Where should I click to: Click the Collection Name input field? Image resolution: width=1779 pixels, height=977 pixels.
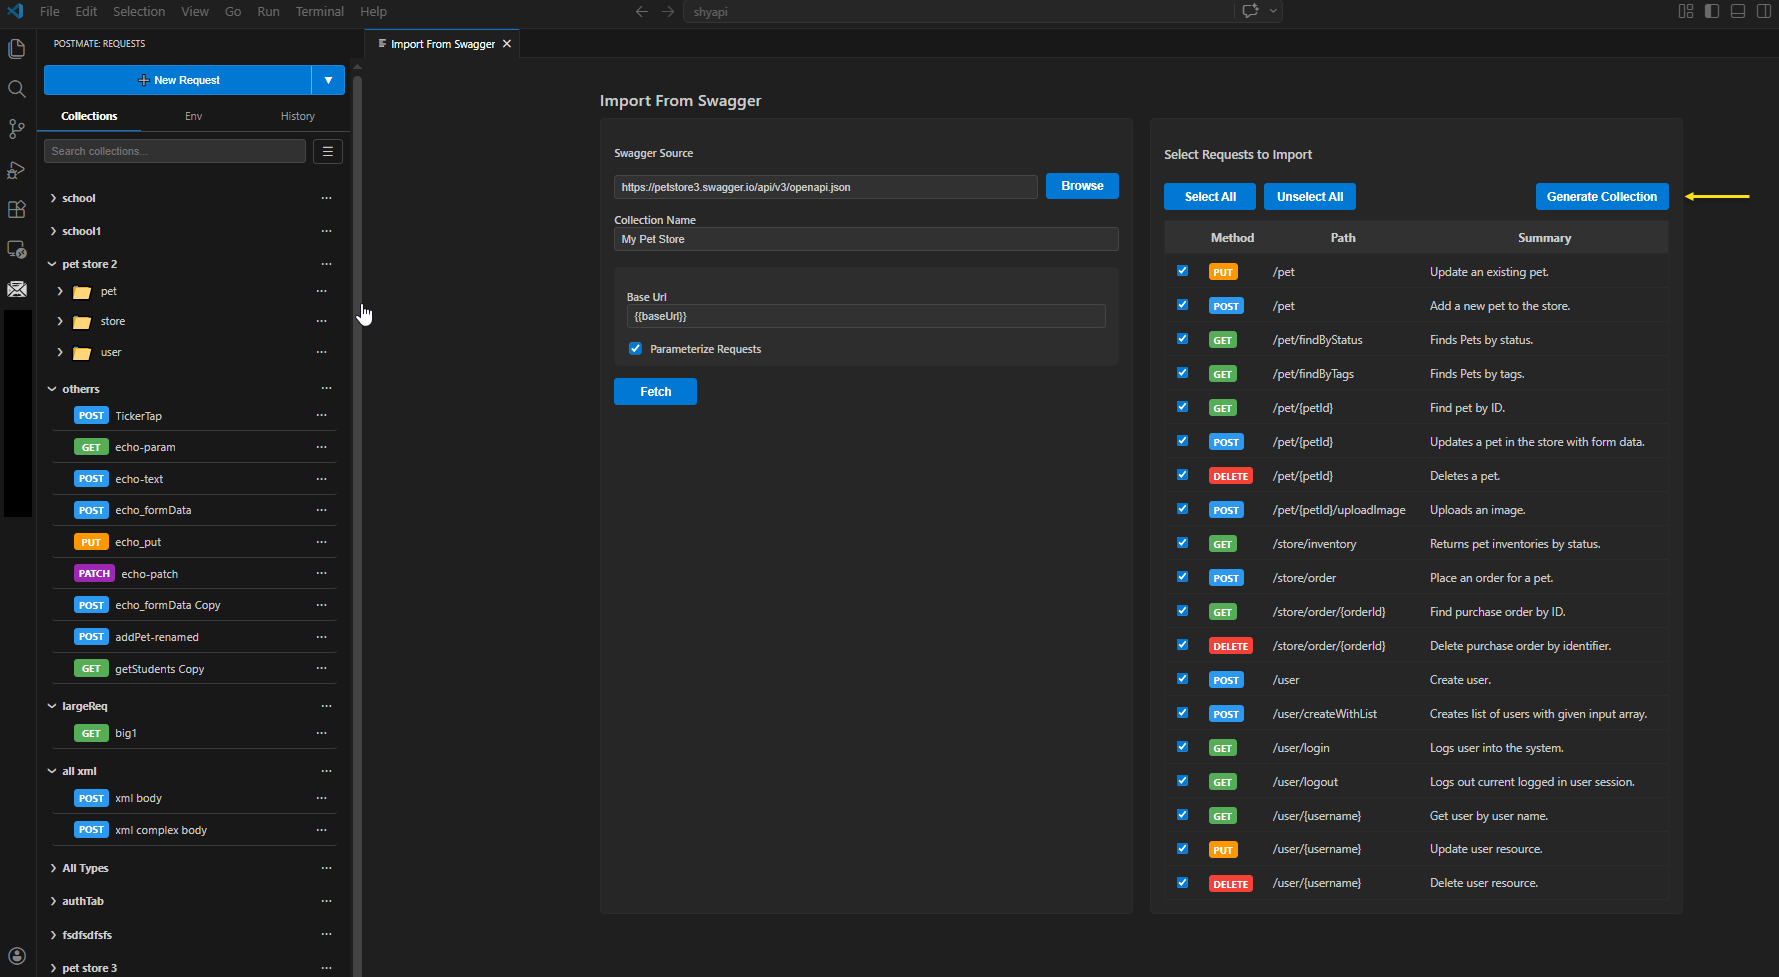point(866,239)
